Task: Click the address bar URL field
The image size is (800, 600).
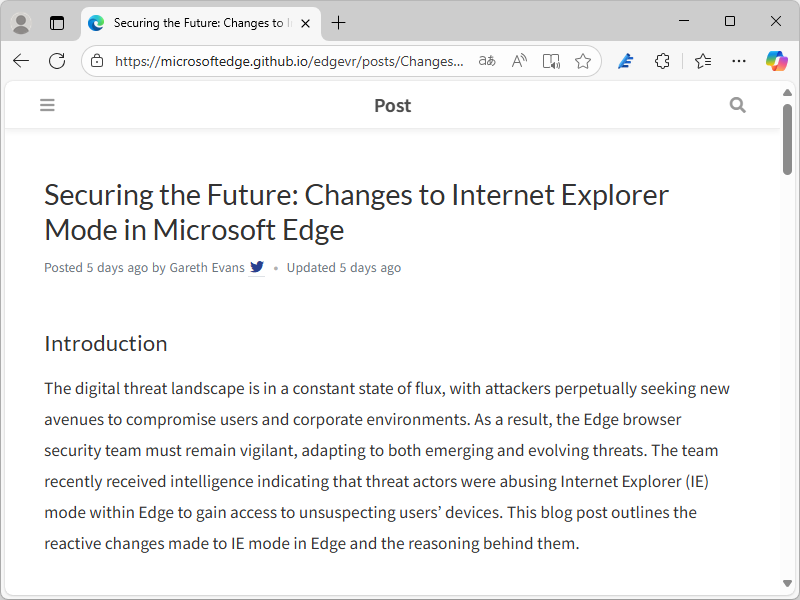Action: (x=288, y=61)
